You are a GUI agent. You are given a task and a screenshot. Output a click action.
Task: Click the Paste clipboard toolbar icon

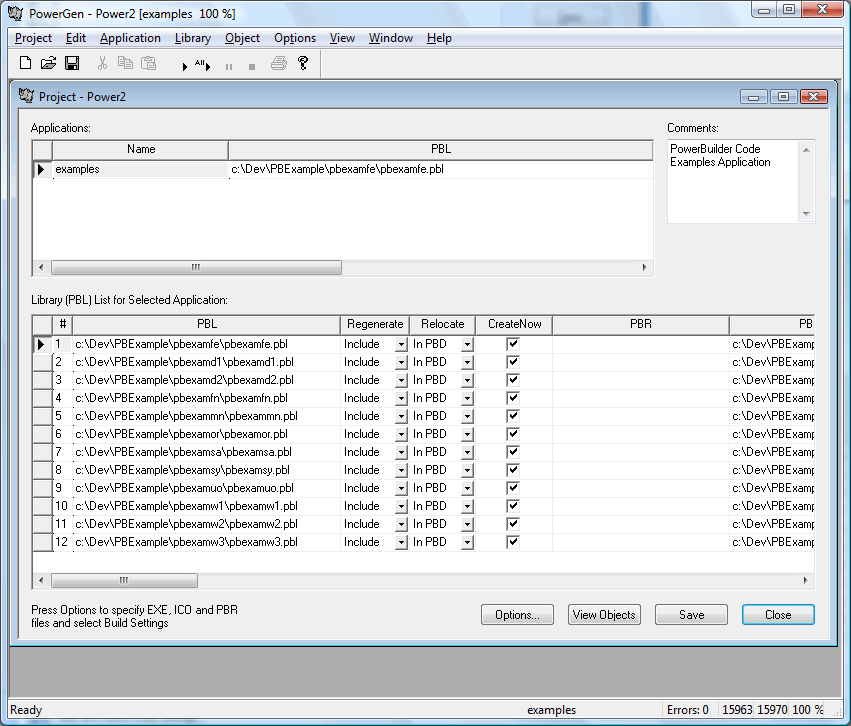(148, 63)
